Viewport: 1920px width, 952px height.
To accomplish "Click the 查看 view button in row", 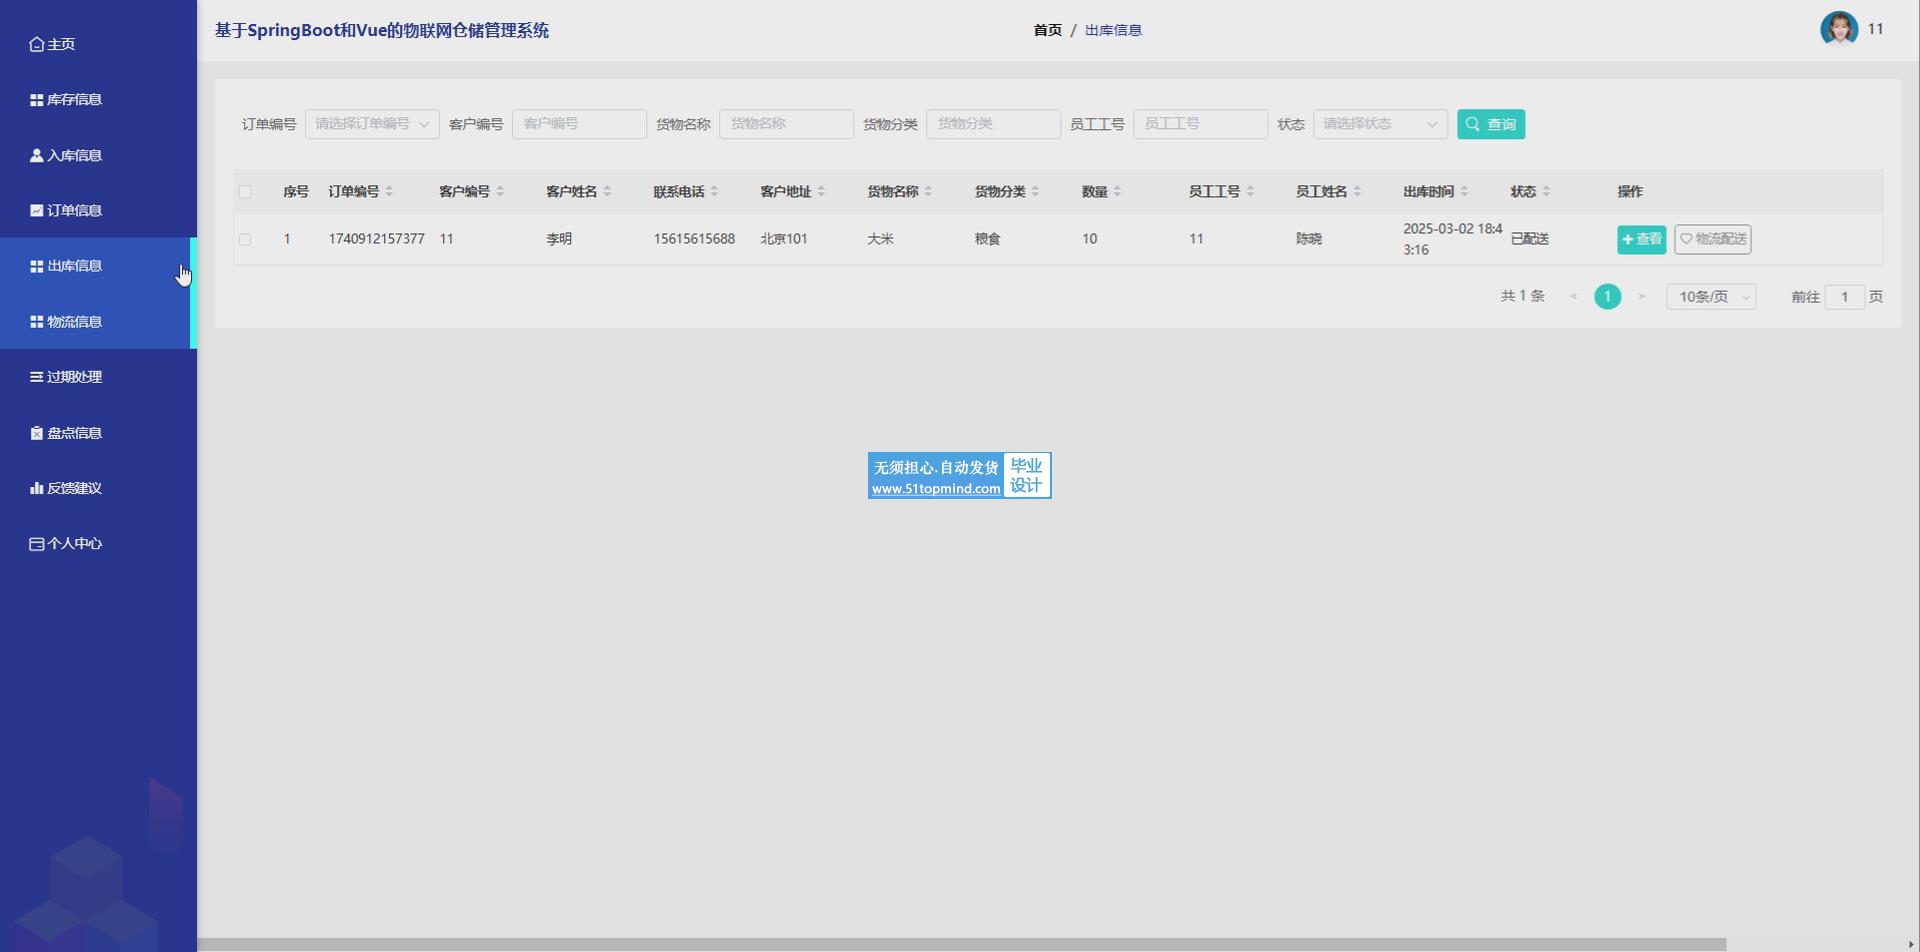I will click(1641, 239).
